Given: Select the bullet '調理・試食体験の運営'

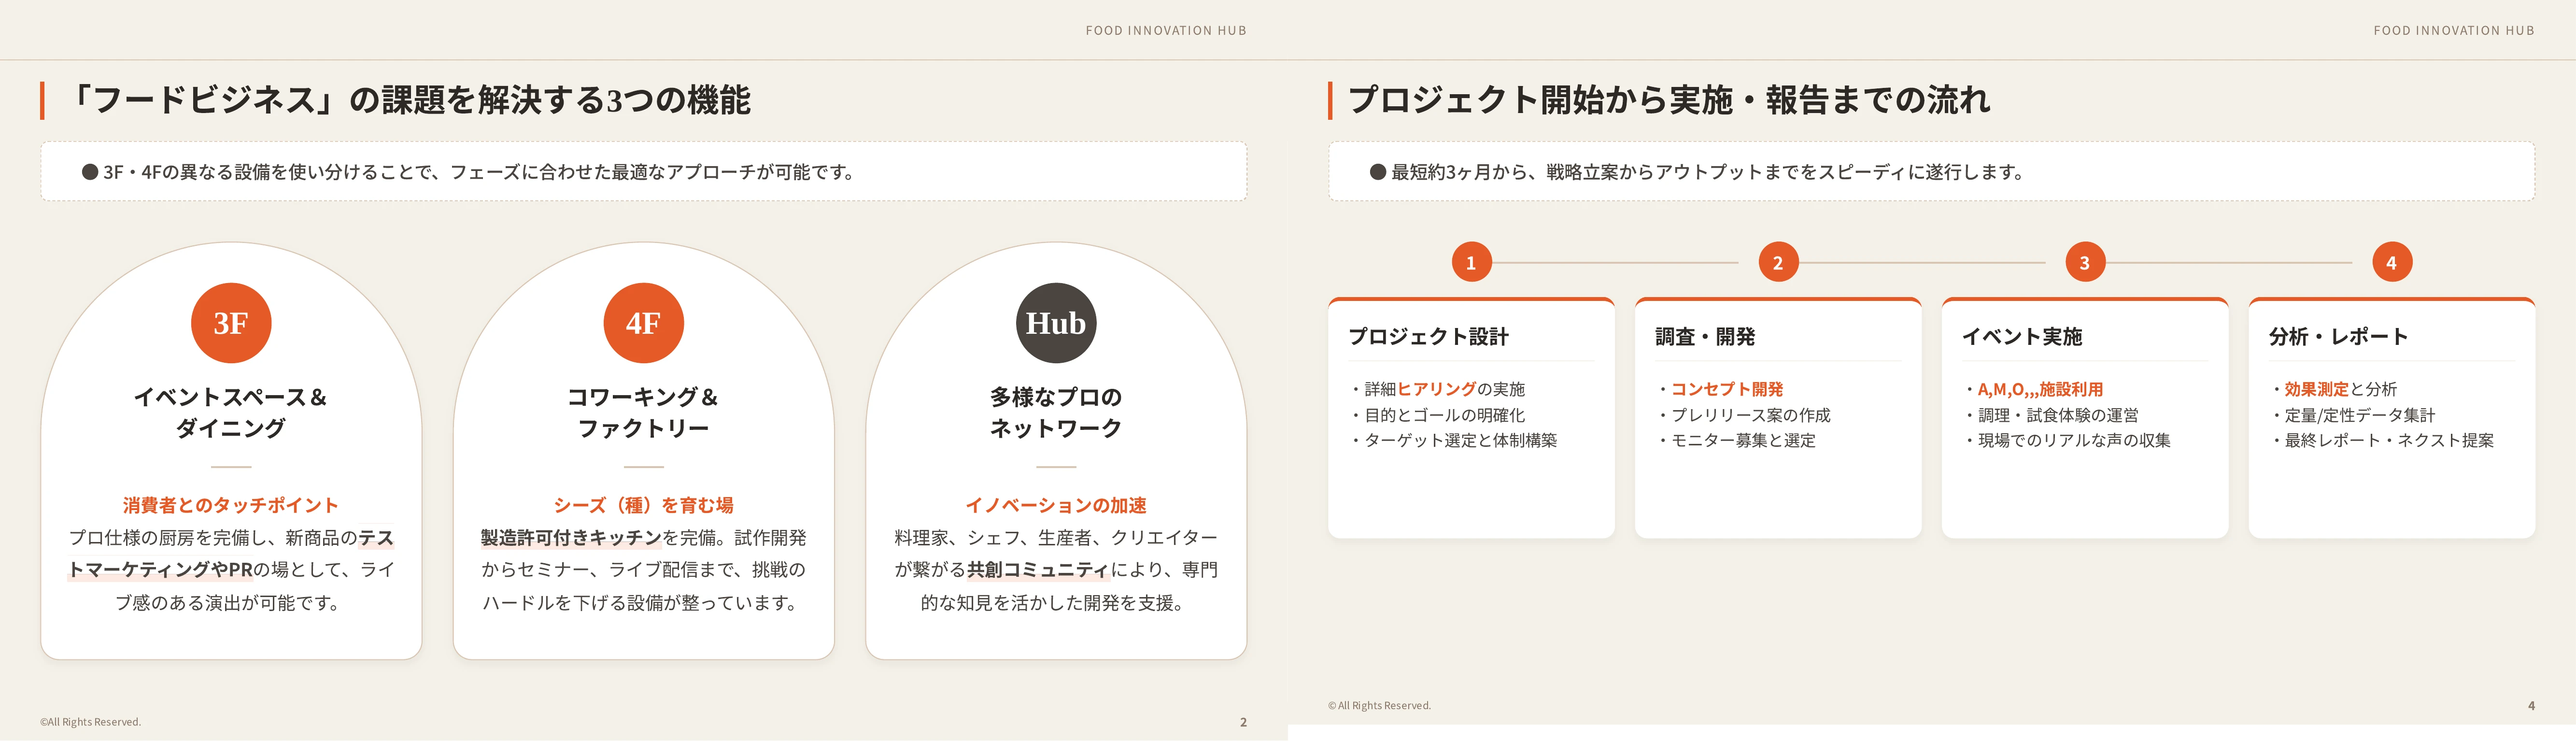Looking at the screenshot, I should 2051,415.
